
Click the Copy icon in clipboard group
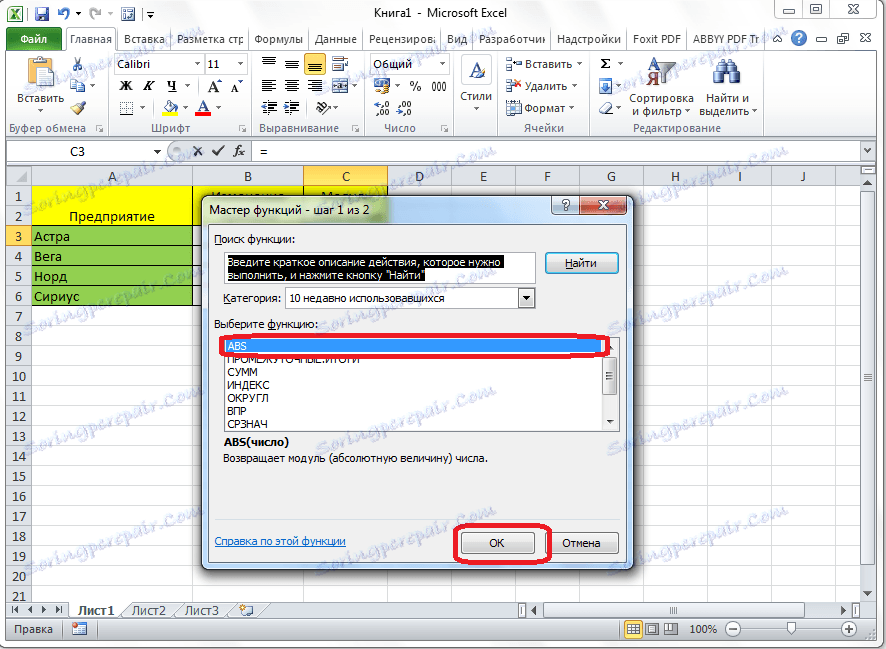coord(77,86)
